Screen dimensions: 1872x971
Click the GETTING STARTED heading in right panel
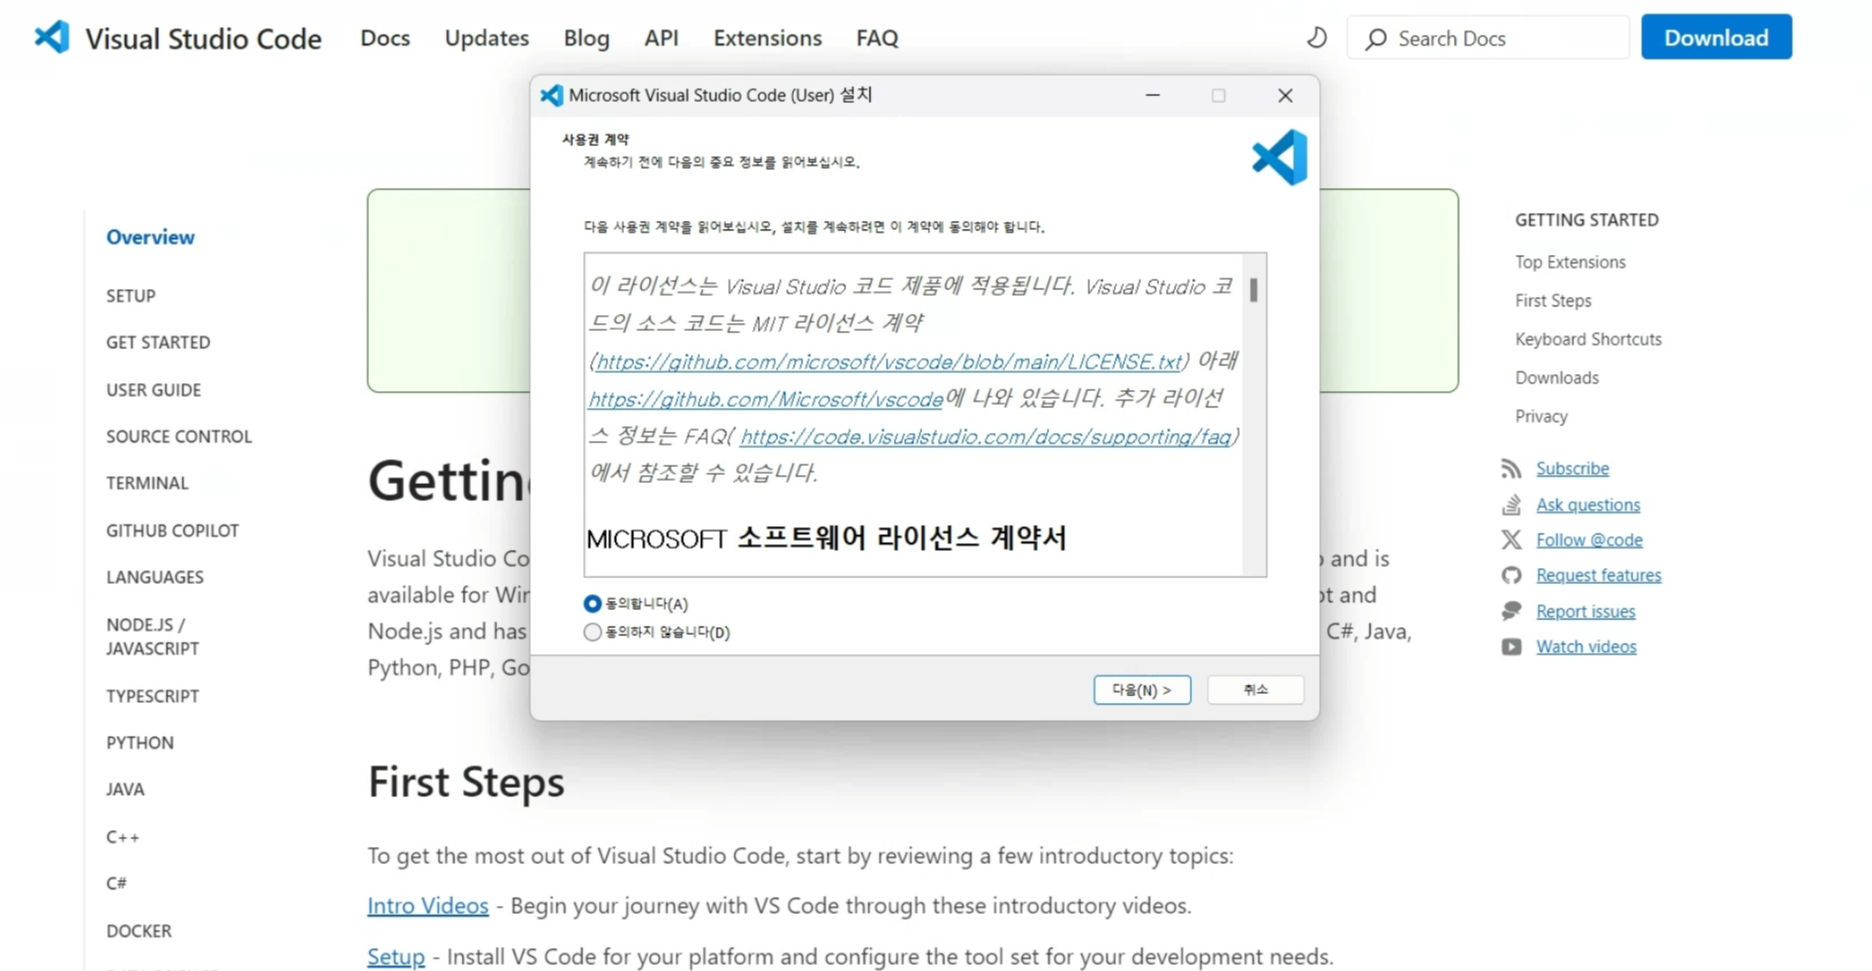tap(1586, 220)
